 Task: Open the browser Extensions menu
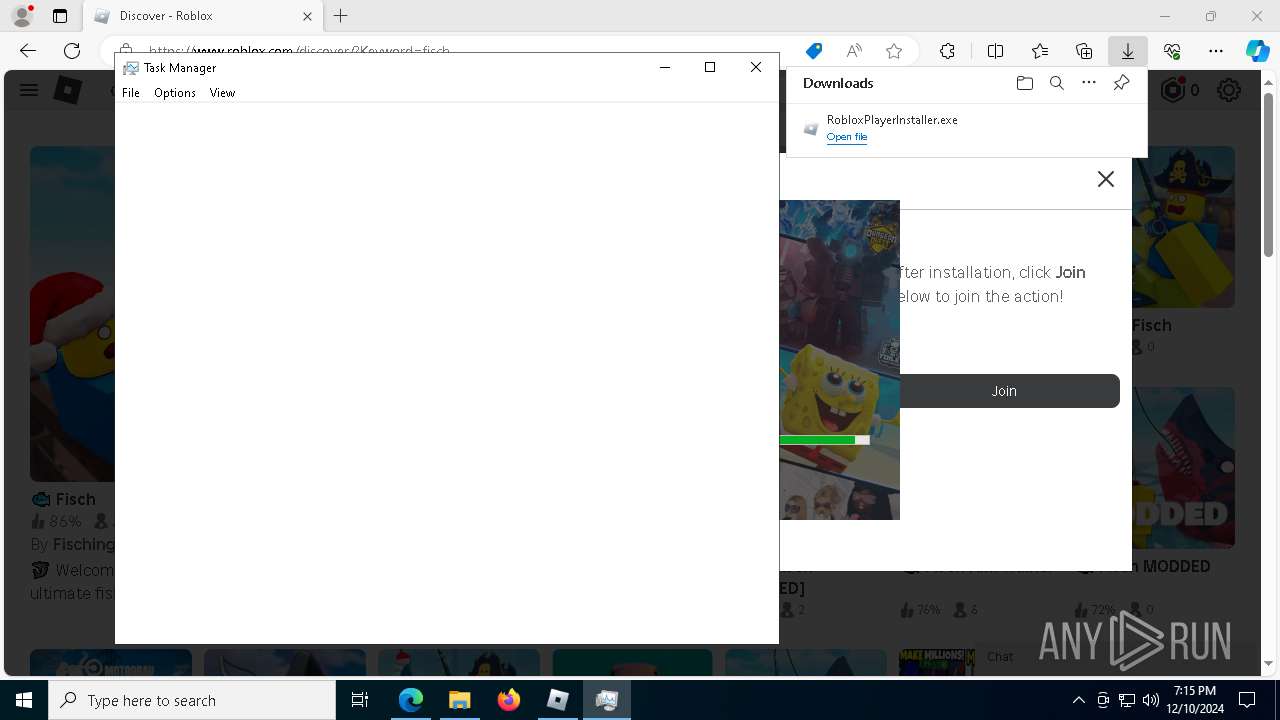coord(947,51)
